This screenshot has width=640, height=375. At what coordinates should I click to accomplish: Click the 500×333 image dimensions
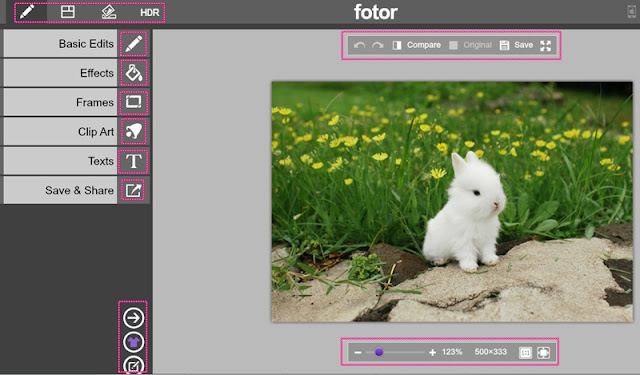(491, 352)
